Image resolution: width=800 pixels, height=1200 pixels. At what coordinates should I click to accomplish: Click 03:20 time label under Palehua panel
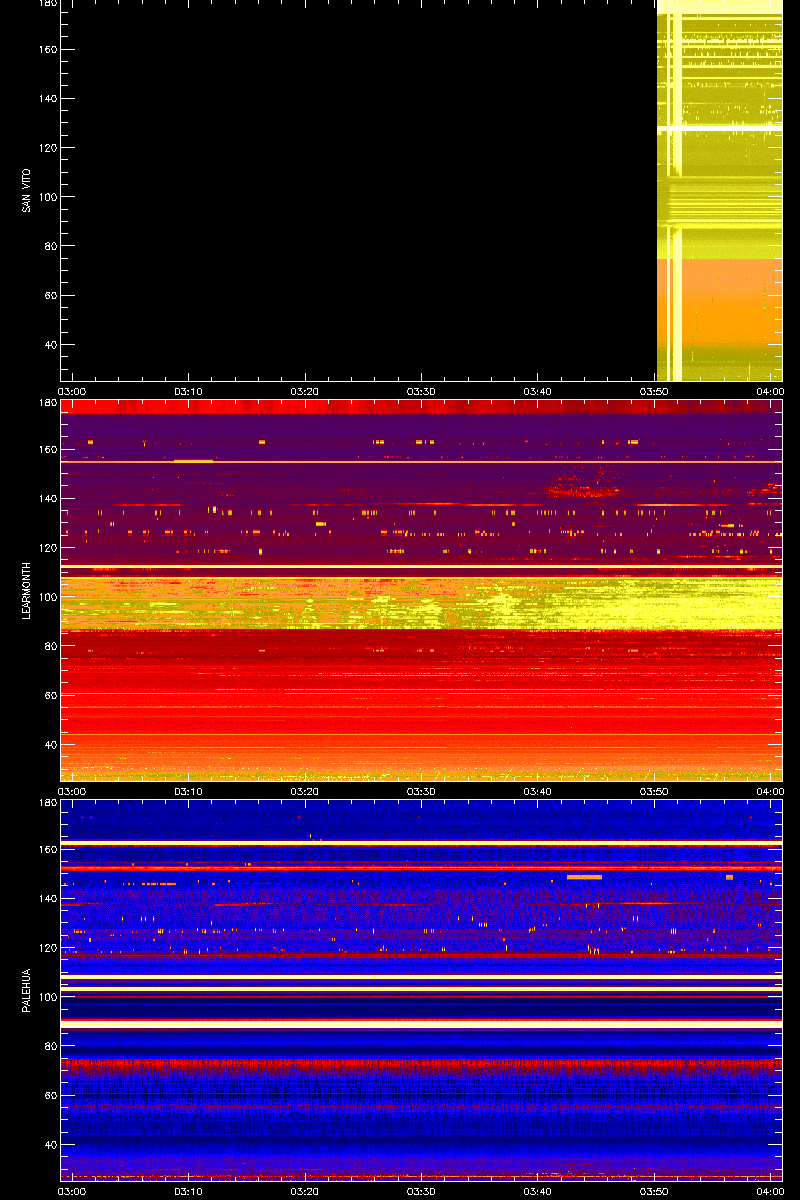point(305,1192)
